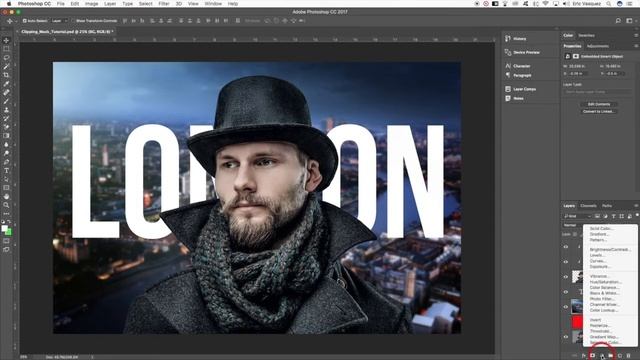The width and height of the screenshot is (640, 360).
Task: Open the Filter menu
Action: [164, 4]
